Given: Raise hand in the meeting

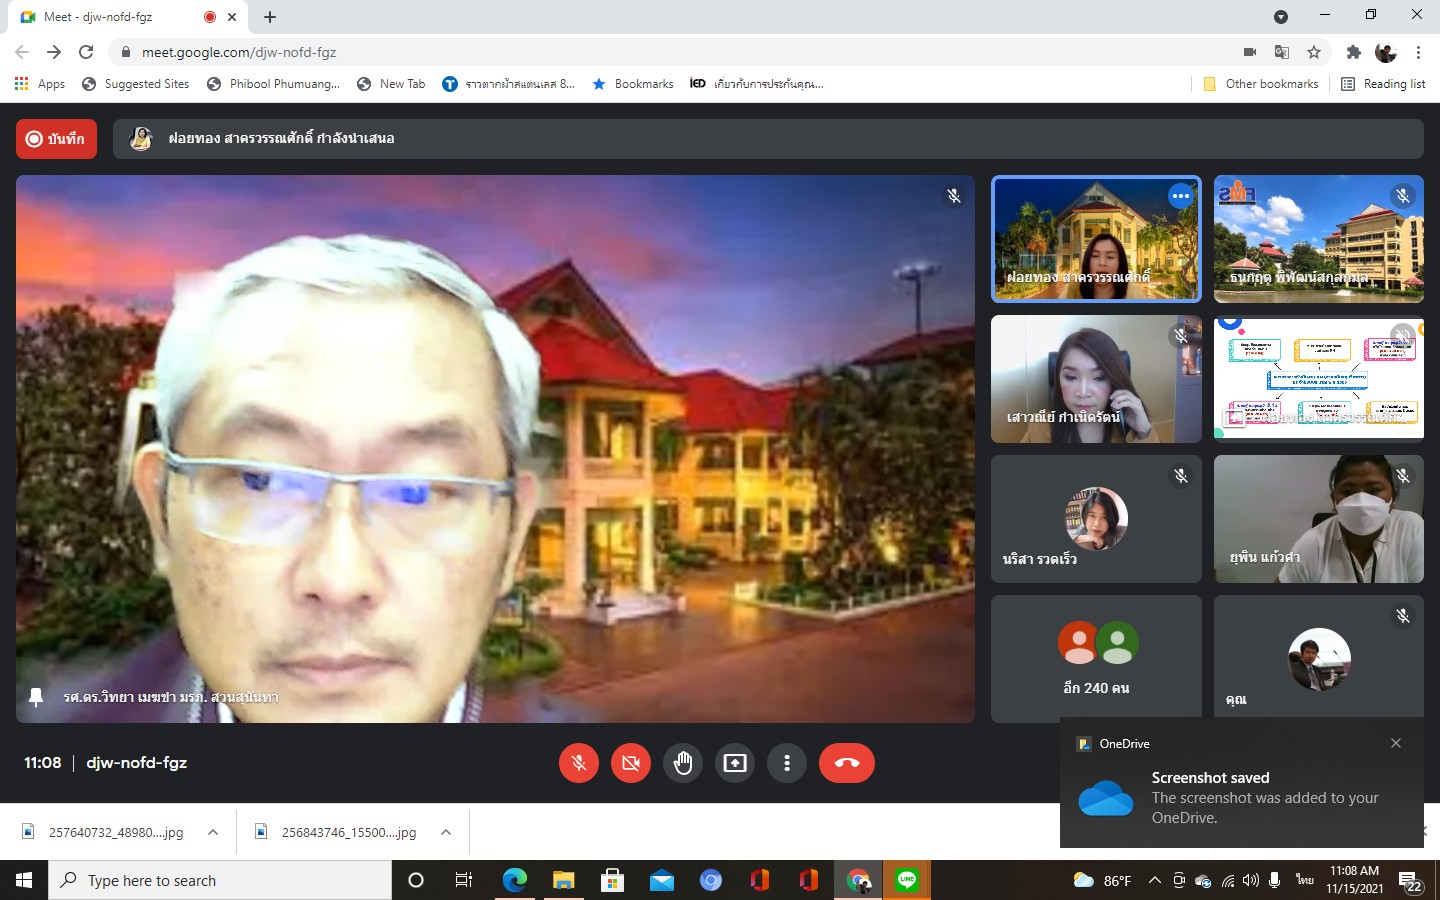Looking at the screenshot, I should click(683, 763).
